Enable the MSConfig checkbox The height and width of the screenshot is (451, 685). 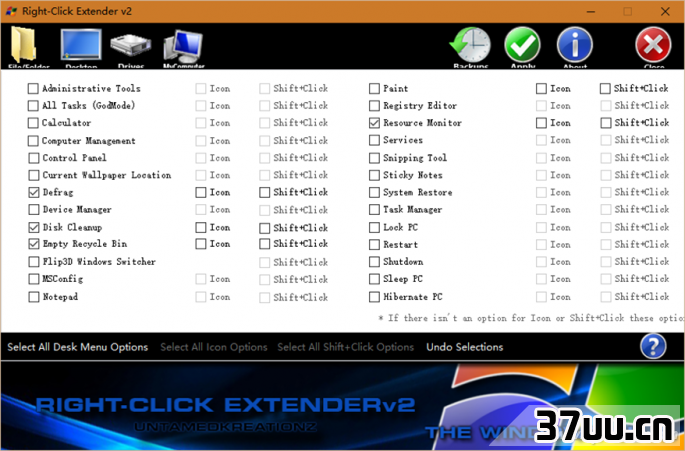34,279
